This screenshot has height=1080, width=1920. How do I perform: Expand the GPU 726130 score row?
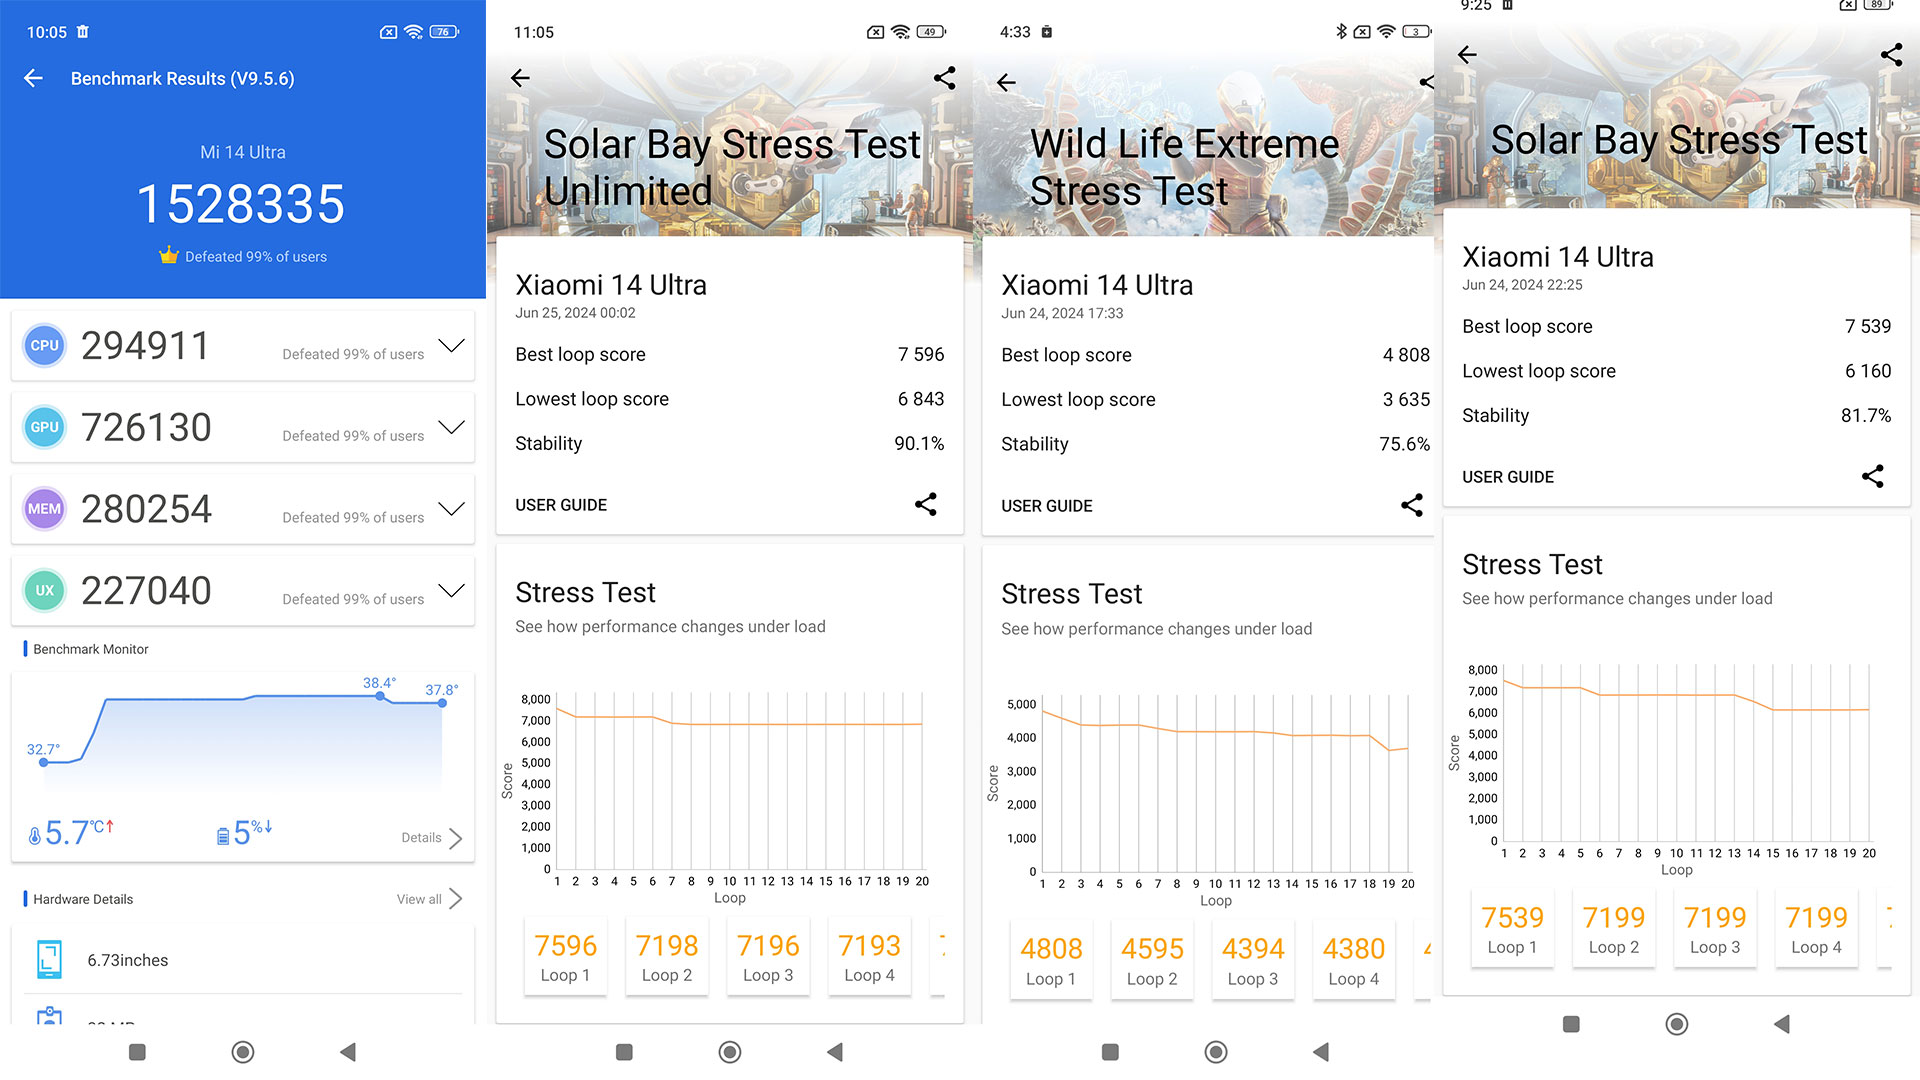452,427
